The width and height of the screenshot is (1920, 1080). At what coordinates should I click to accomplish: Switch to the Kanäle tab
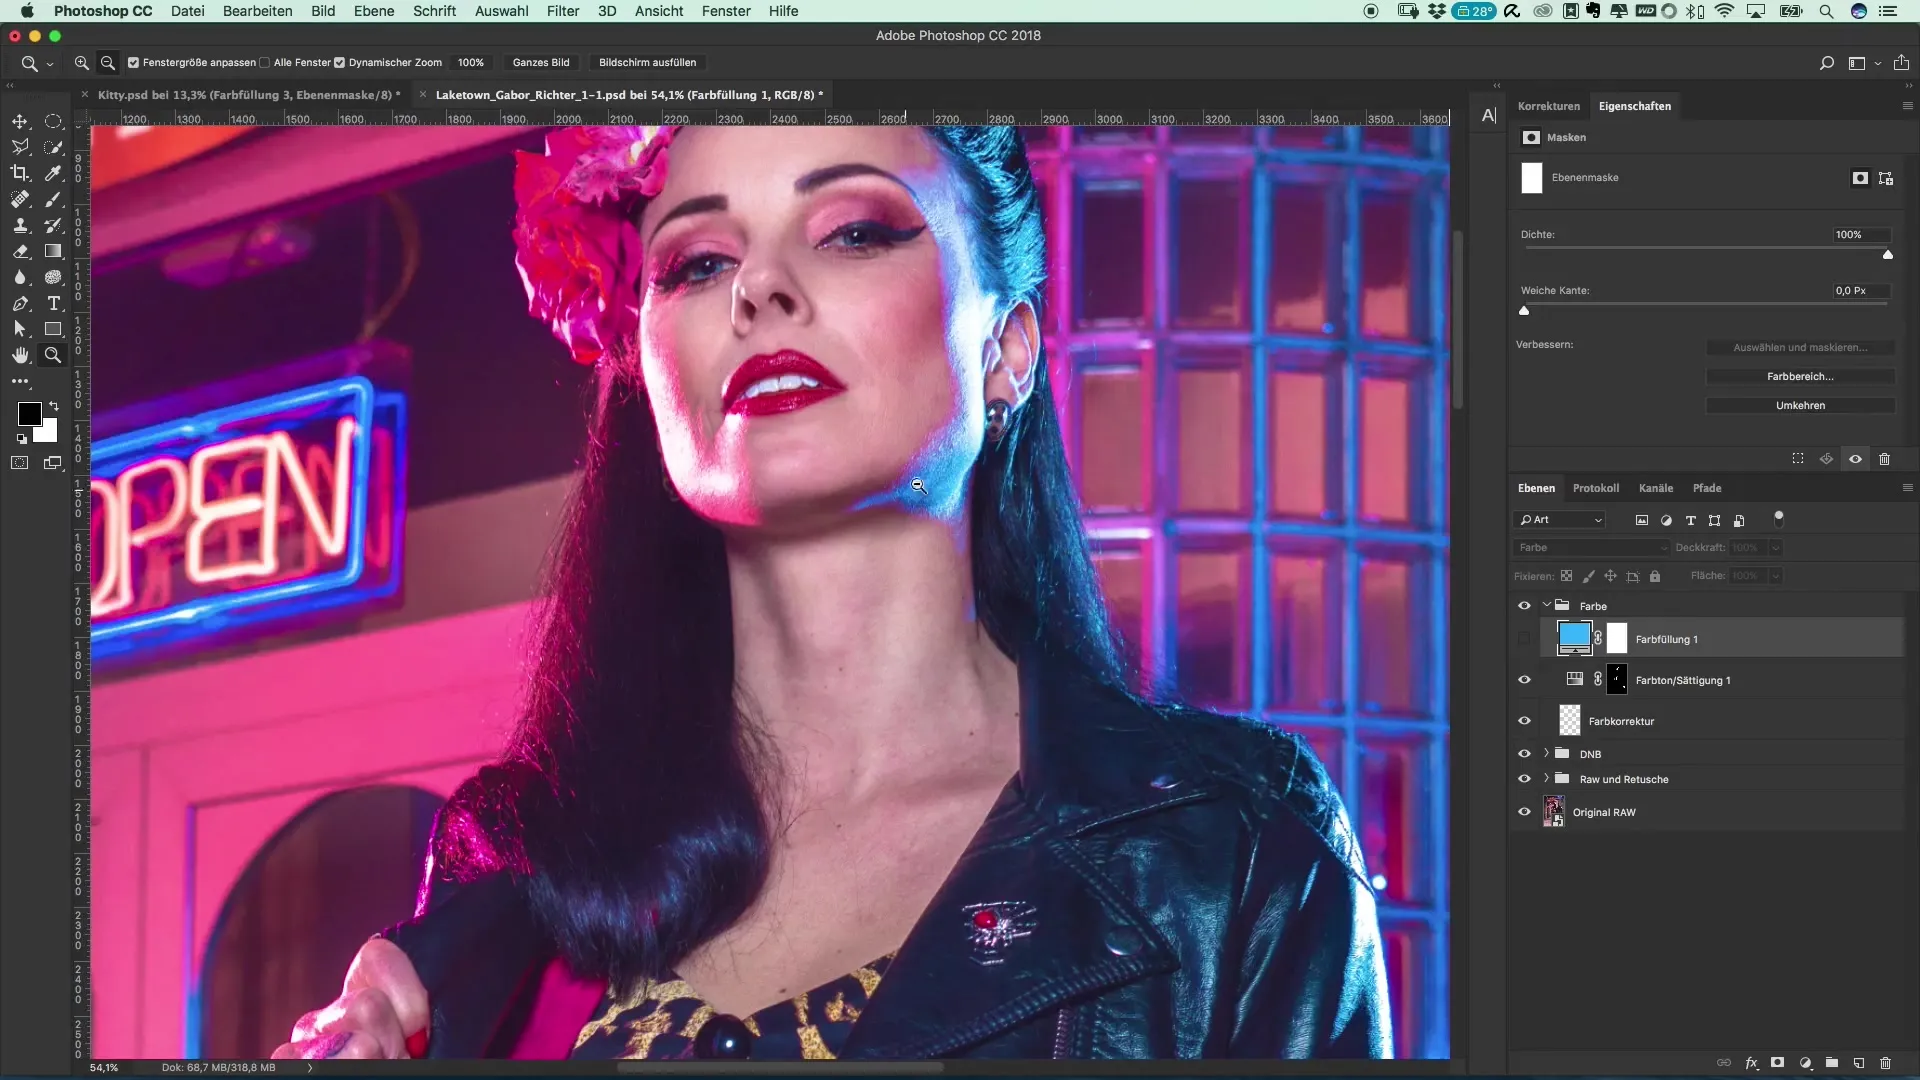coord(1655,488)
